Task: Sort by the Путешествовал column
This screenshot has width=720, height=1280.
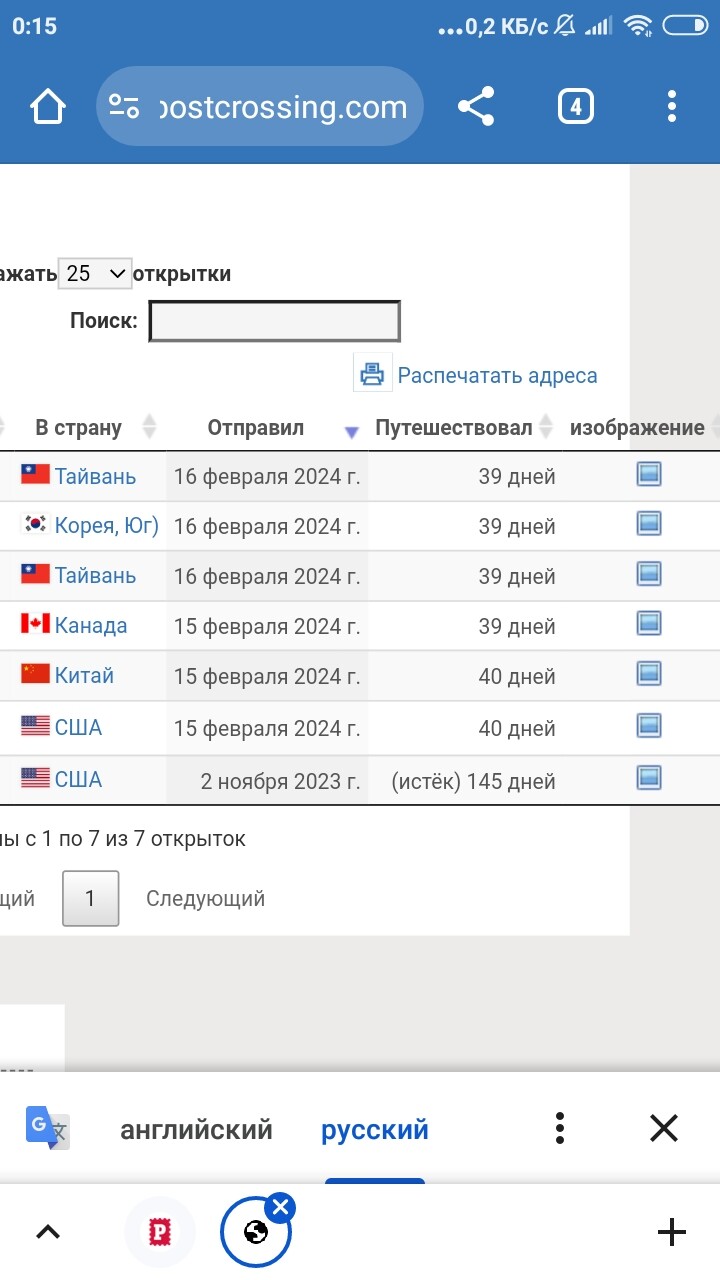Action: [x=454, y=428]
